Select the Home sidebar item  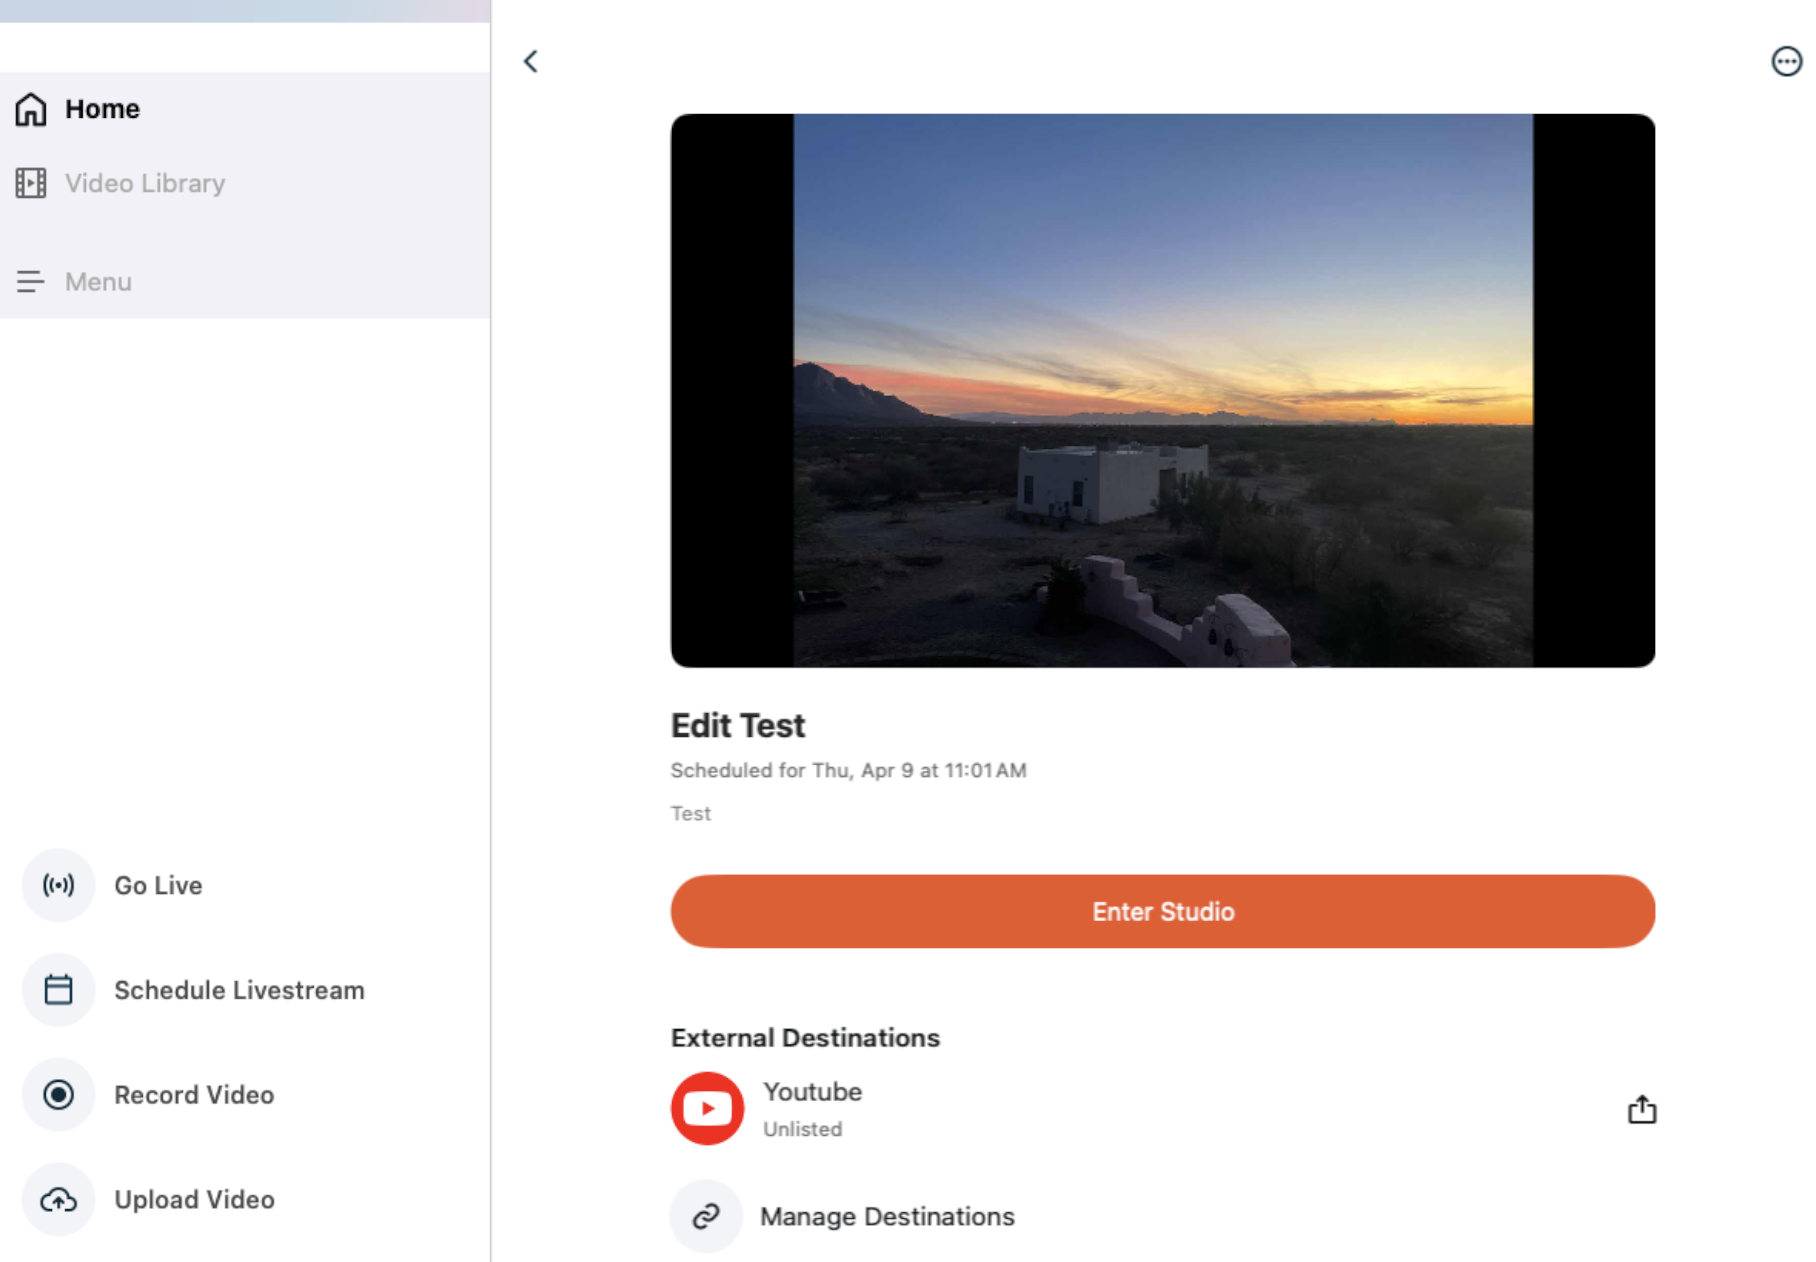pos(102,109)
